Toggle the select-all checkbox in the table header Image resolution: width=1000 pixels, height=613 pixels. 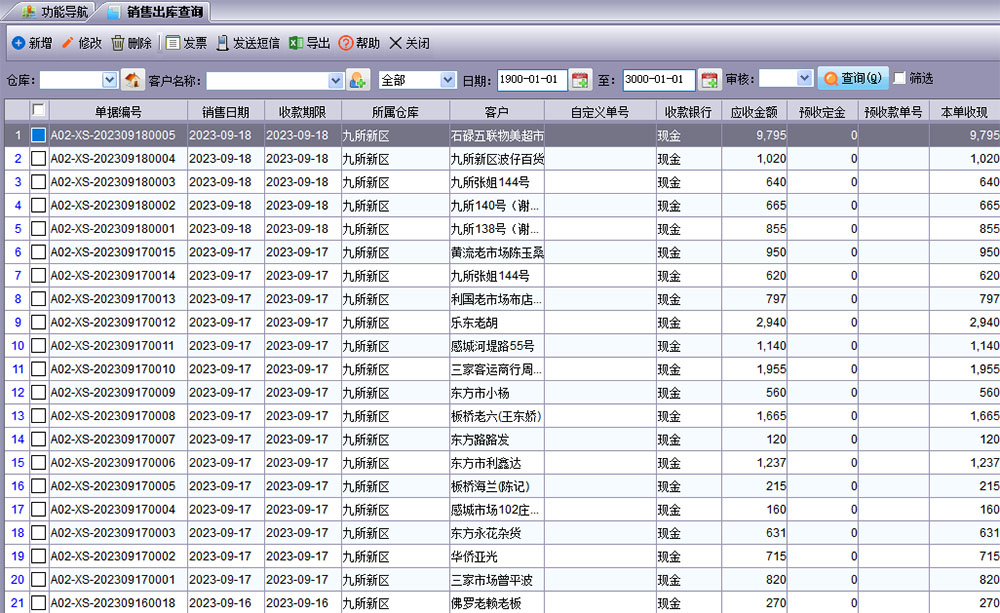pos(38,110)
